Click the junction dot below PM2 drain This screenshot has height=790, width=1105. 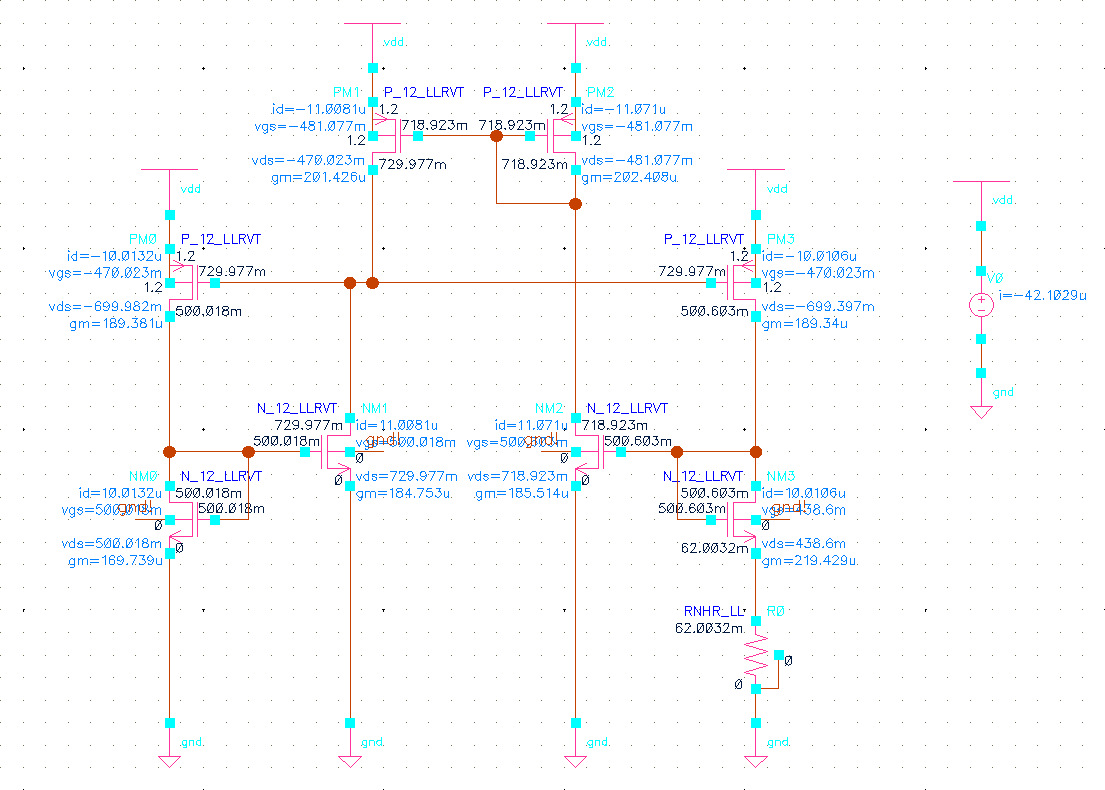(x=575, y=204)
